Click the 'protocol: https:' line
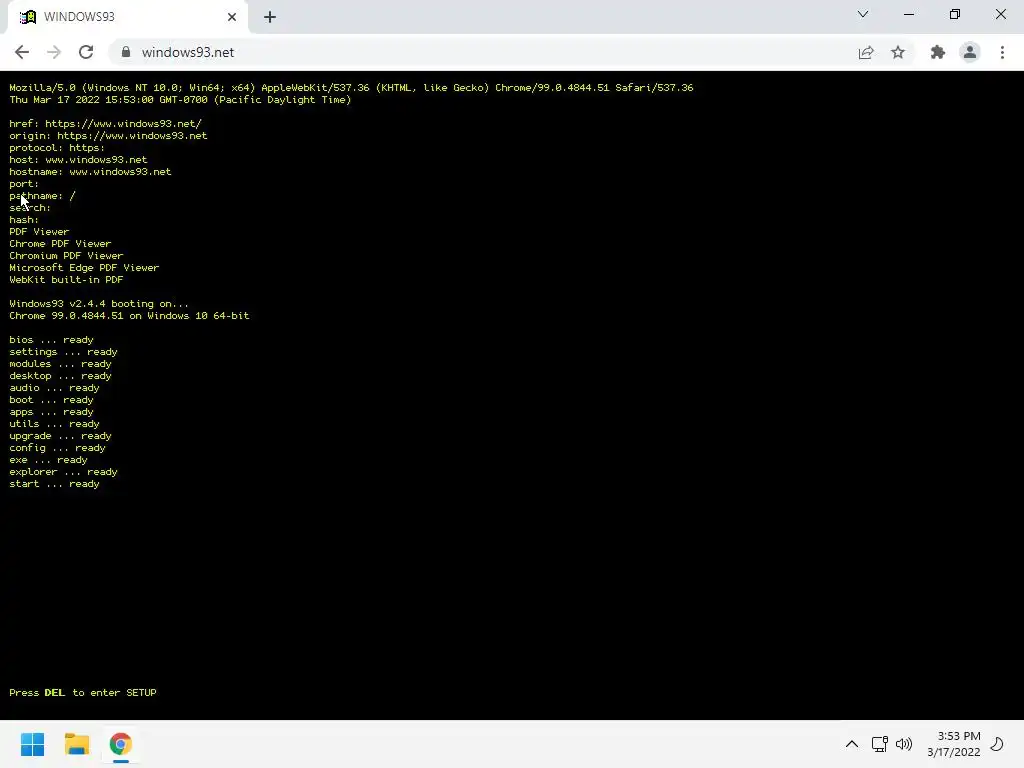1024x768 pixels. tap(57, 148)
